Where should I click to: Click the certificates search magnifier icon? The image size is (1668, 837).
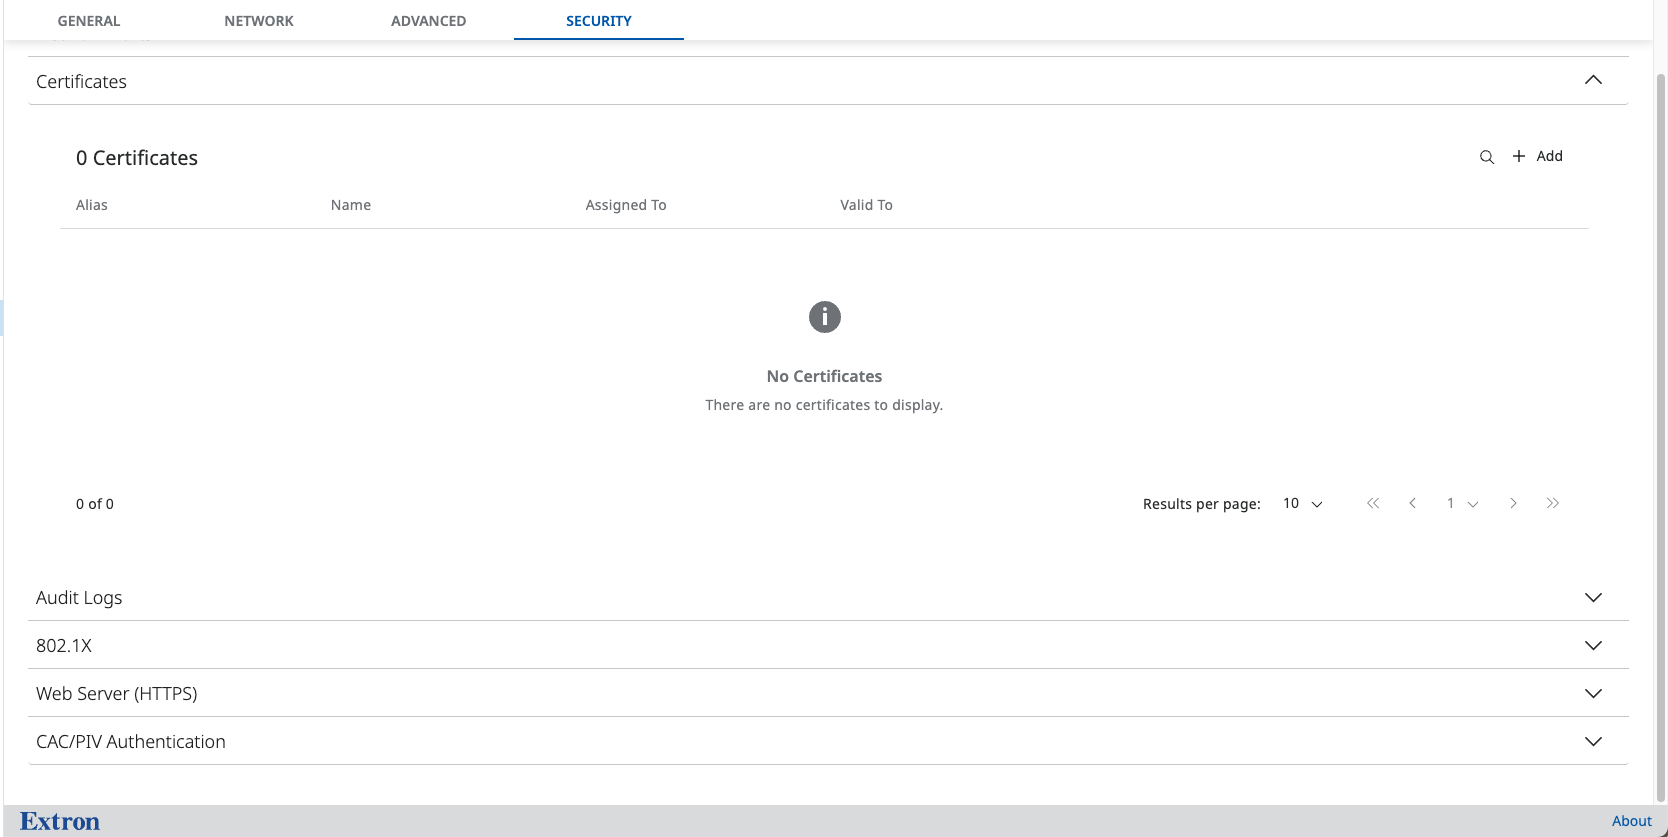(1487, 157)
